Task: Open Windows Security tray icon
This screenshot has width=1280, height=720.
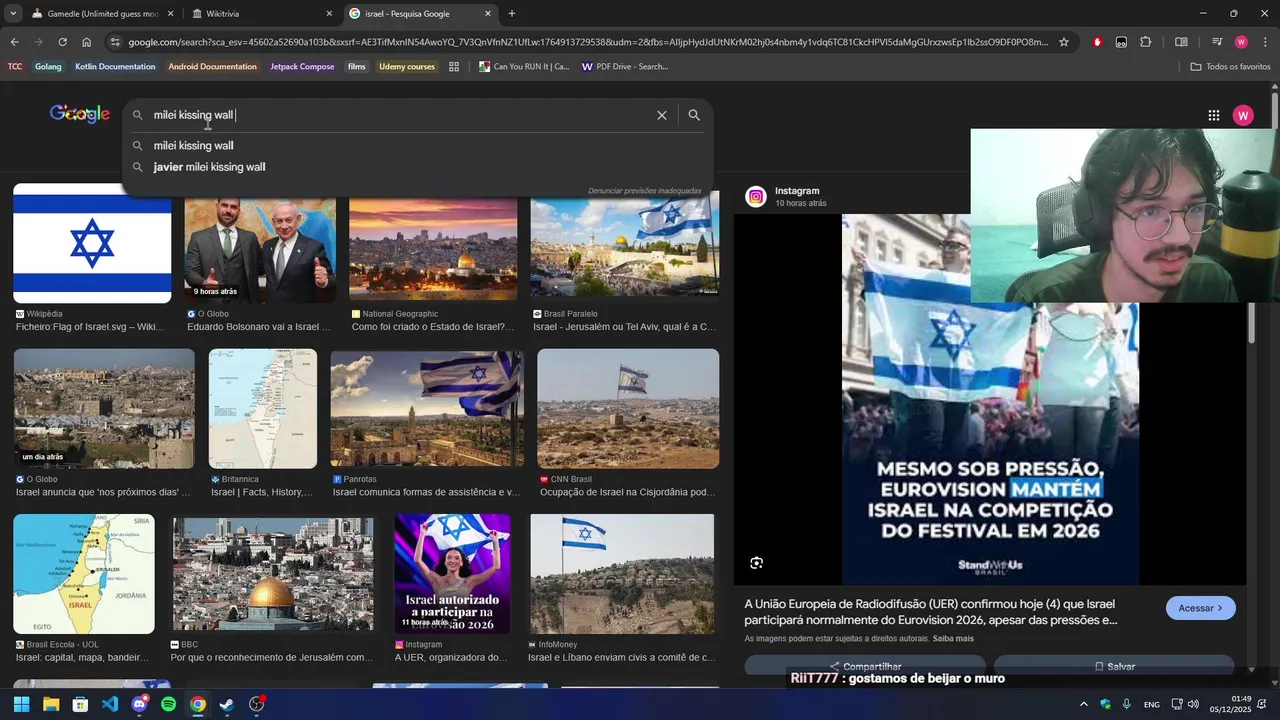Action: point(1105,704)
